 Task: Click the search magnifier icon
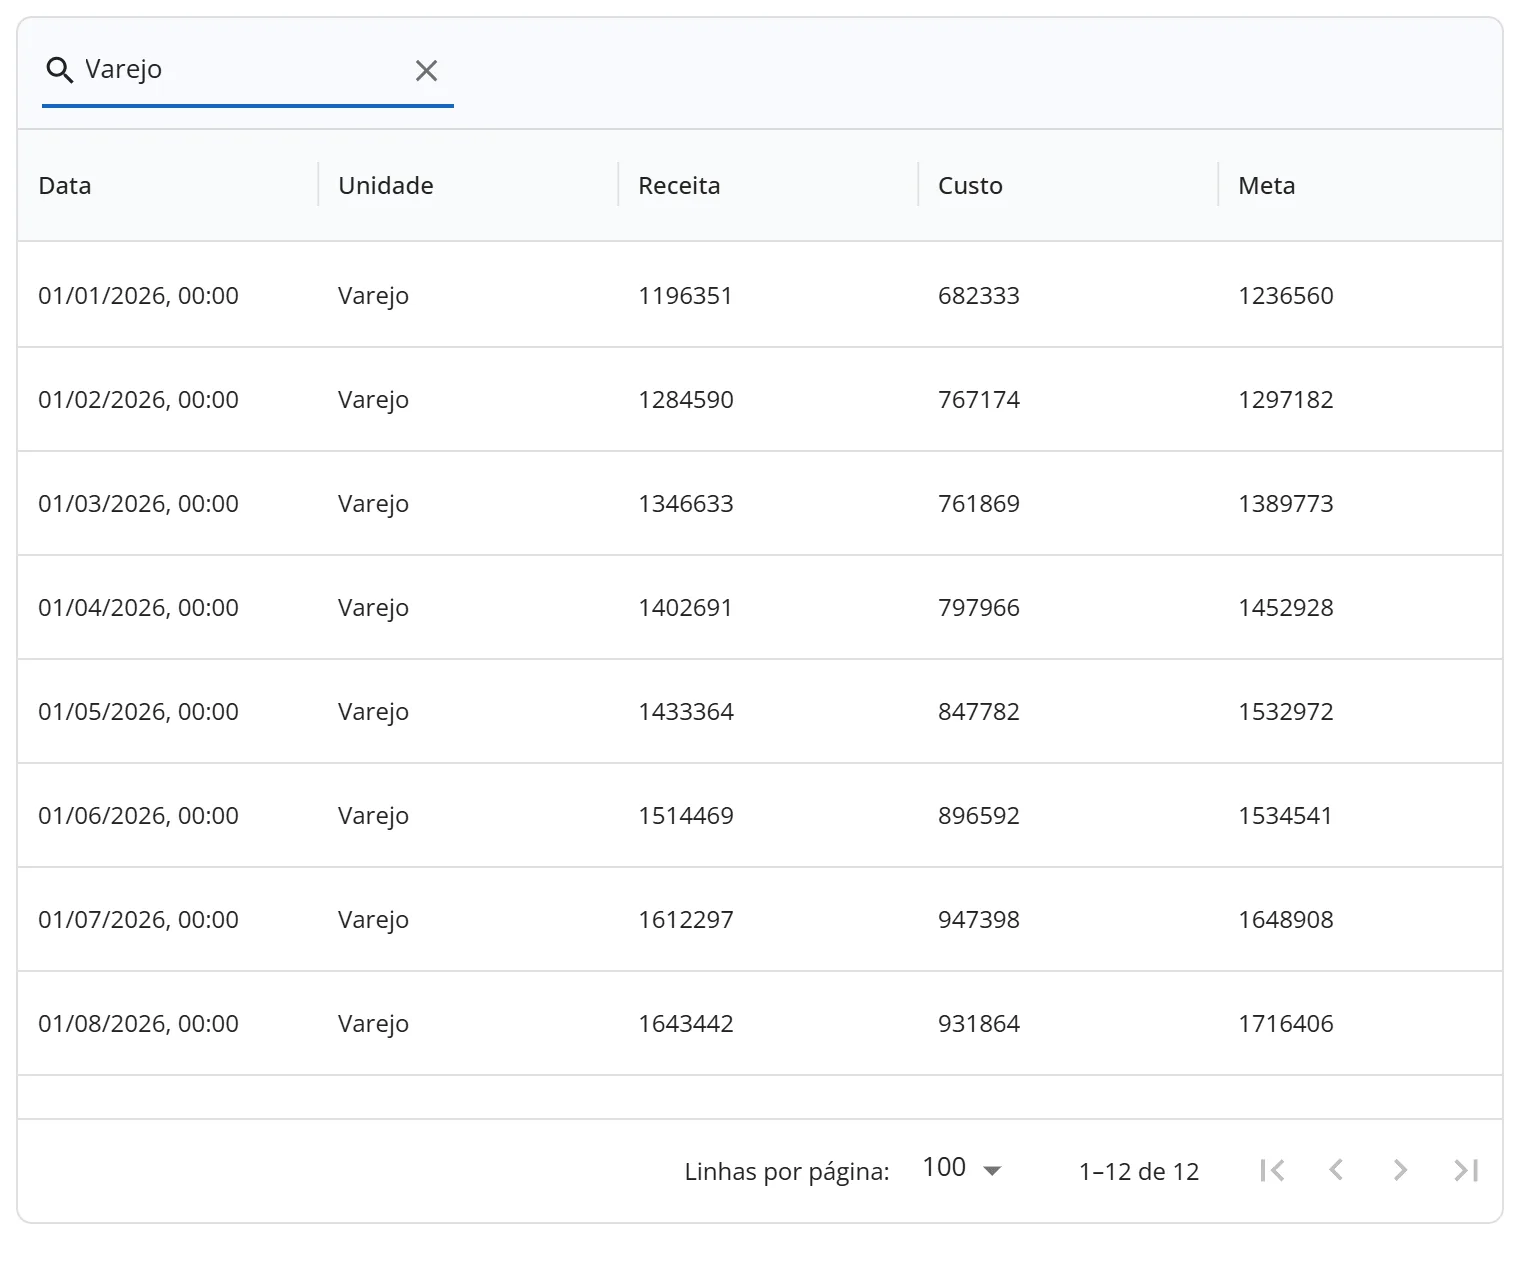[60, 70]
